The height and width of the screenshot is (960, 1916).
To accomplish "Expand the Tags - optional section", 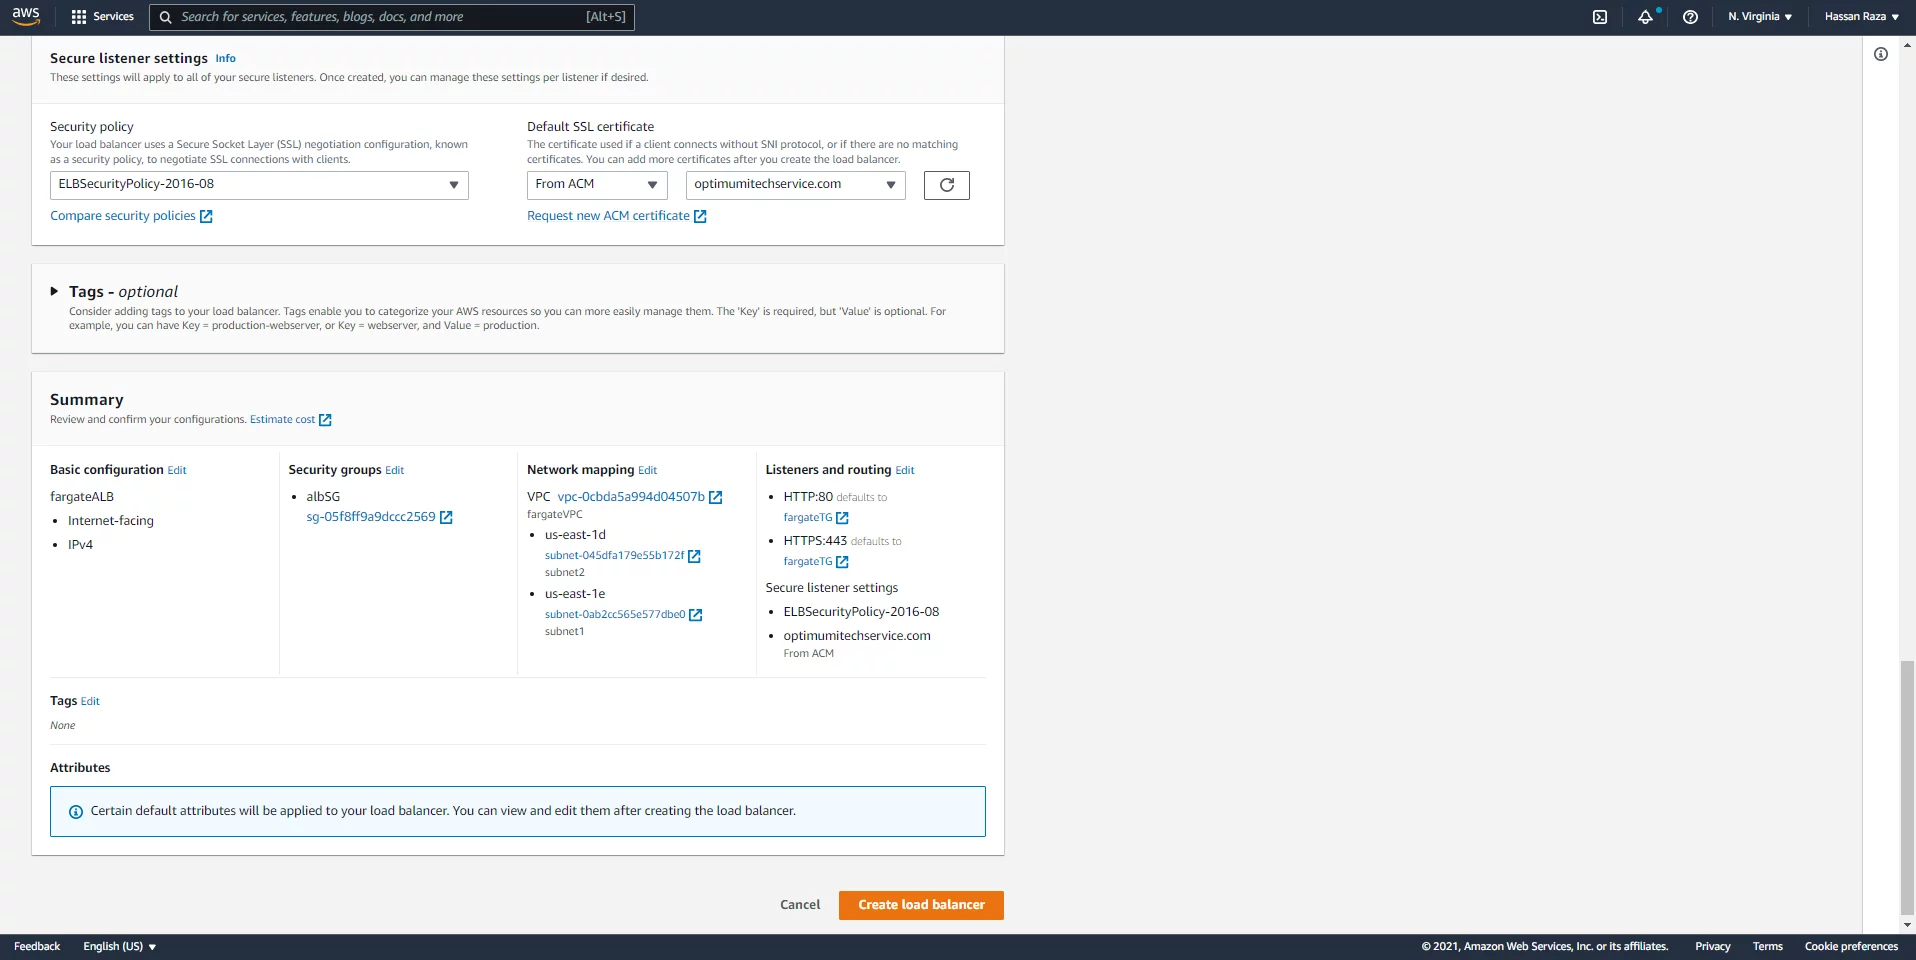I will tap(54, 292).
